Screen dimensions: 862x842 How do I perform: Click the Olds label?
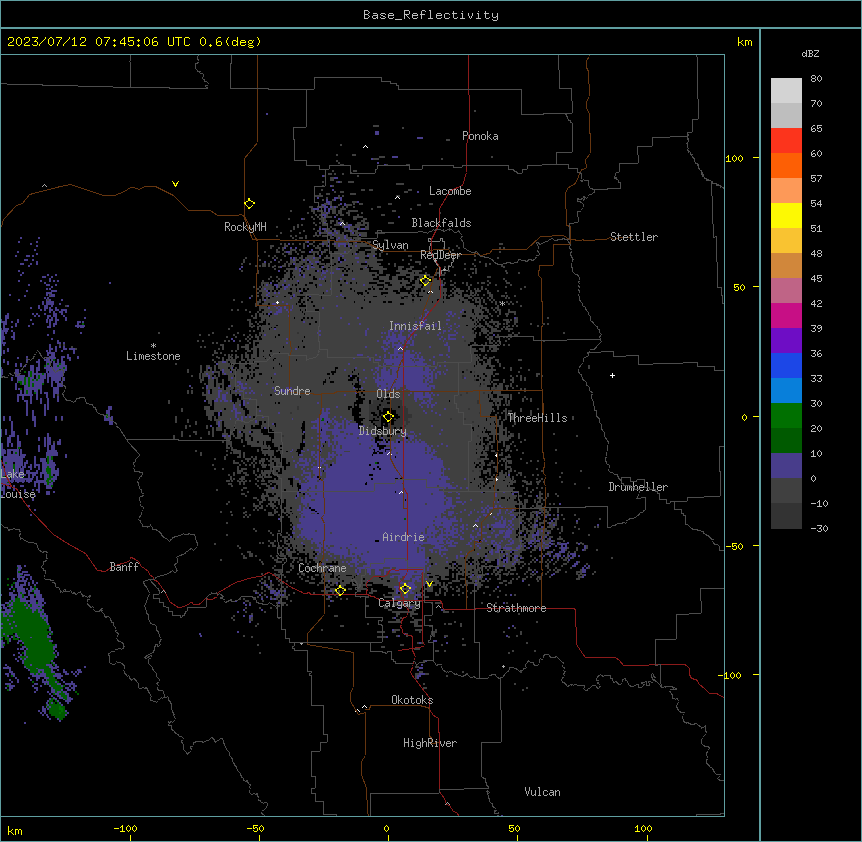tap(388, 394)
